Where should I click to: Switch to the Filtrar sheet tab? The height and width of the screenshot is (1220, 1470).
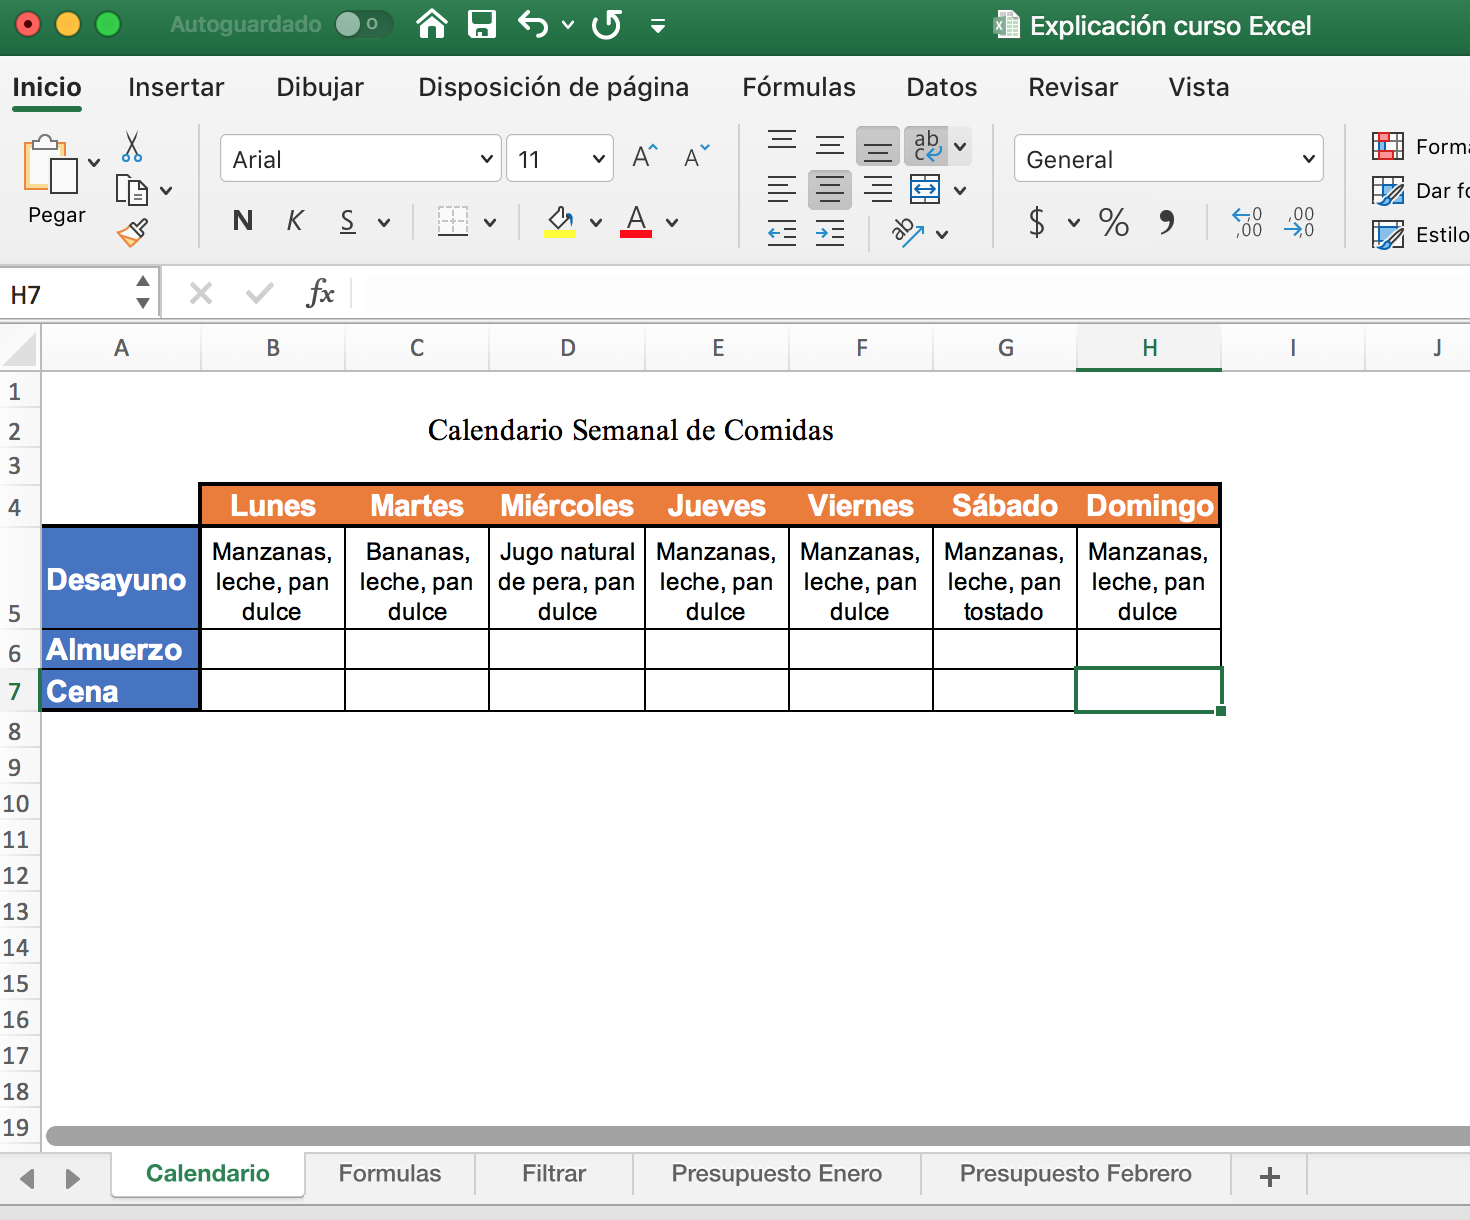tap(554, 1173)
